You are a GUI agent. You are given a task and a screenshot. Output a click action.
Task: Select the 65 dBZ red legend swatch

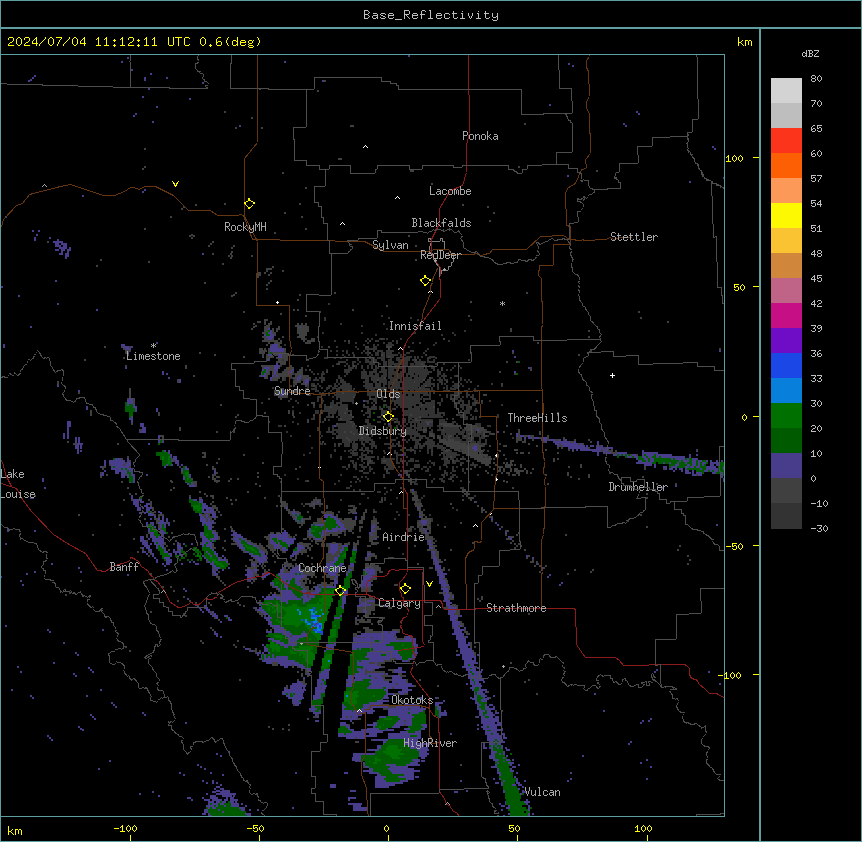pos(786,140)
